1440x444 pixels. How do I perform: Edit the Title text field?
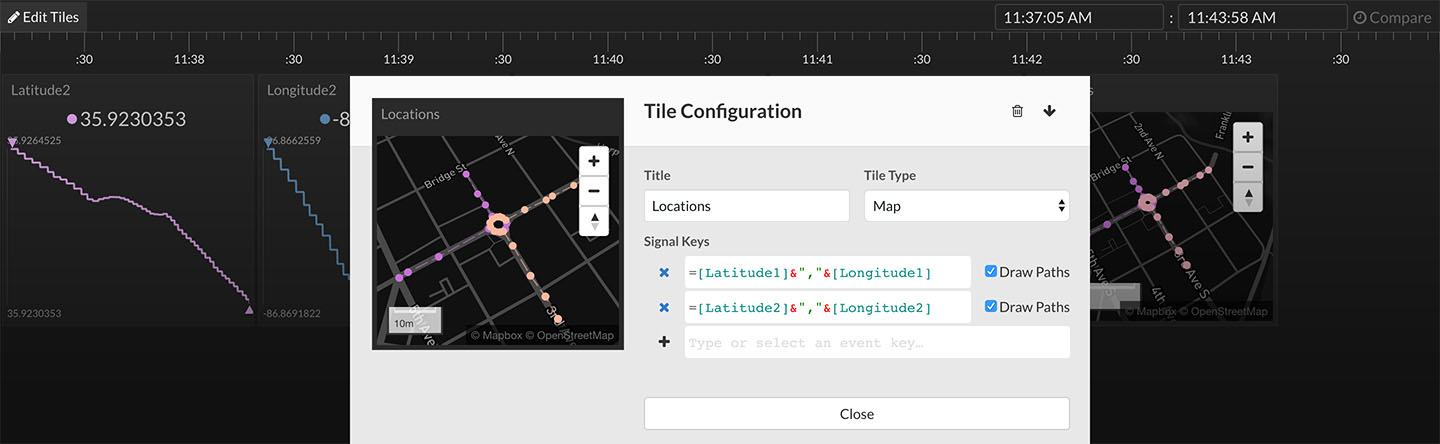[x=746, y=206]
